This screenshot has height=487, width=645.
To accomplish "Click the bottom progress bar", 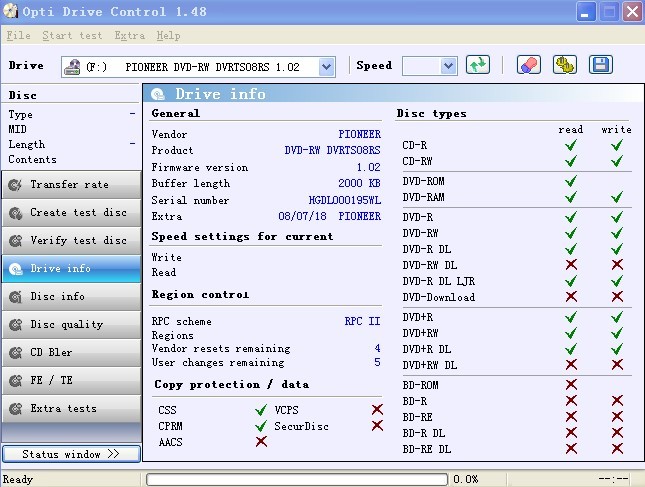I will pos(297,479).
